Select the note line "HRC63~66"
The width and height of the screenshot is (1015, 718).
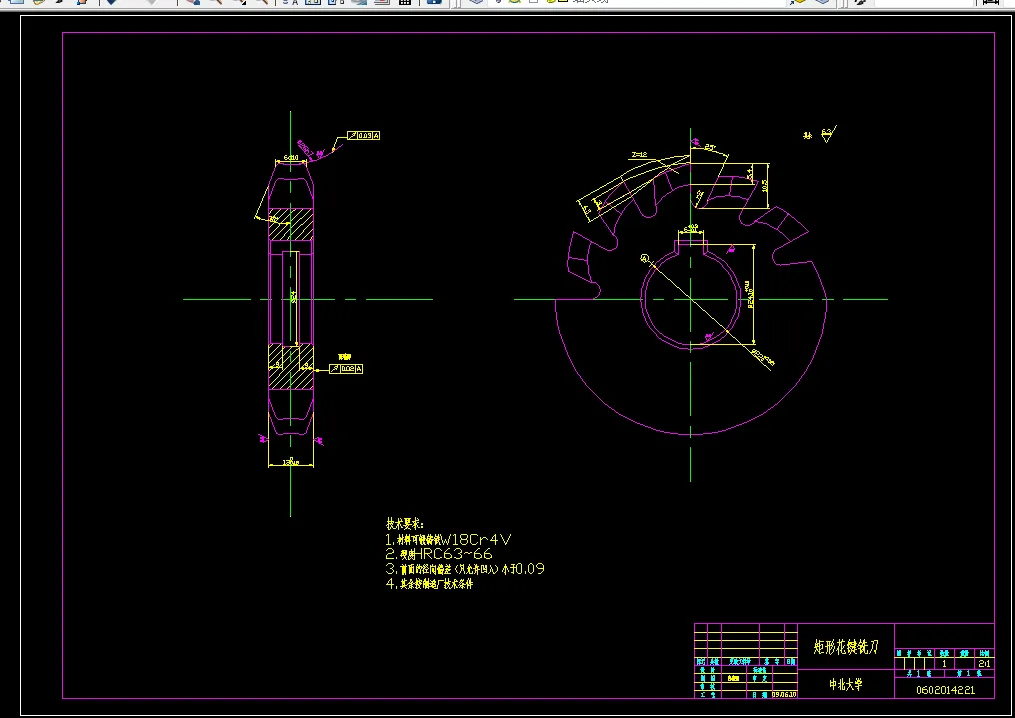(438, 554)
